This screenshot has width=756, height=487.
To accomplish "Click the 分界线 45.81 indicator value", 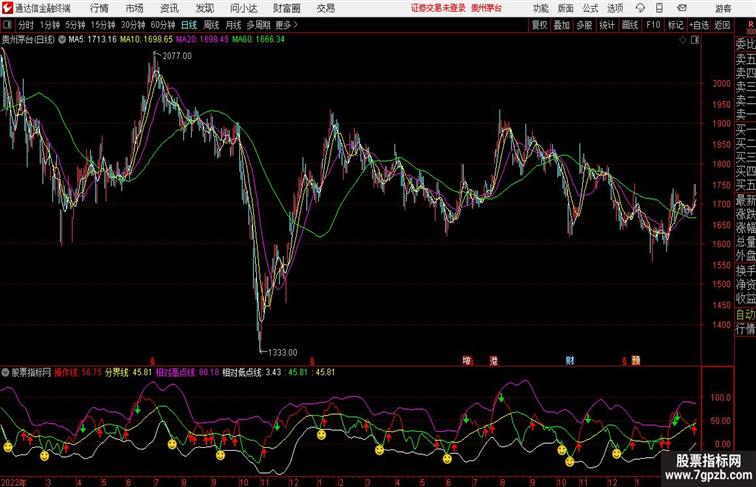I will click(x=128, y=372).
